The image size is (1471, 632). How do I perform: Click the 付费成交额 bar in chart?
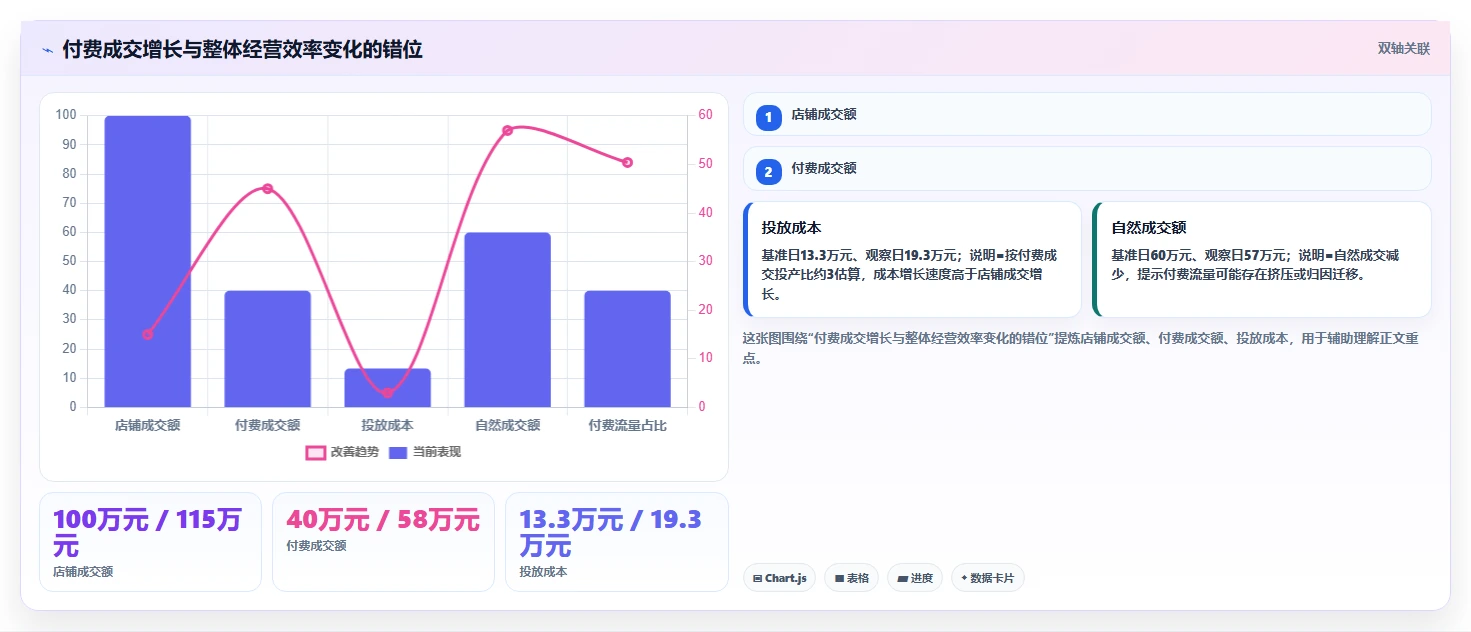click(x=268, y=349)
